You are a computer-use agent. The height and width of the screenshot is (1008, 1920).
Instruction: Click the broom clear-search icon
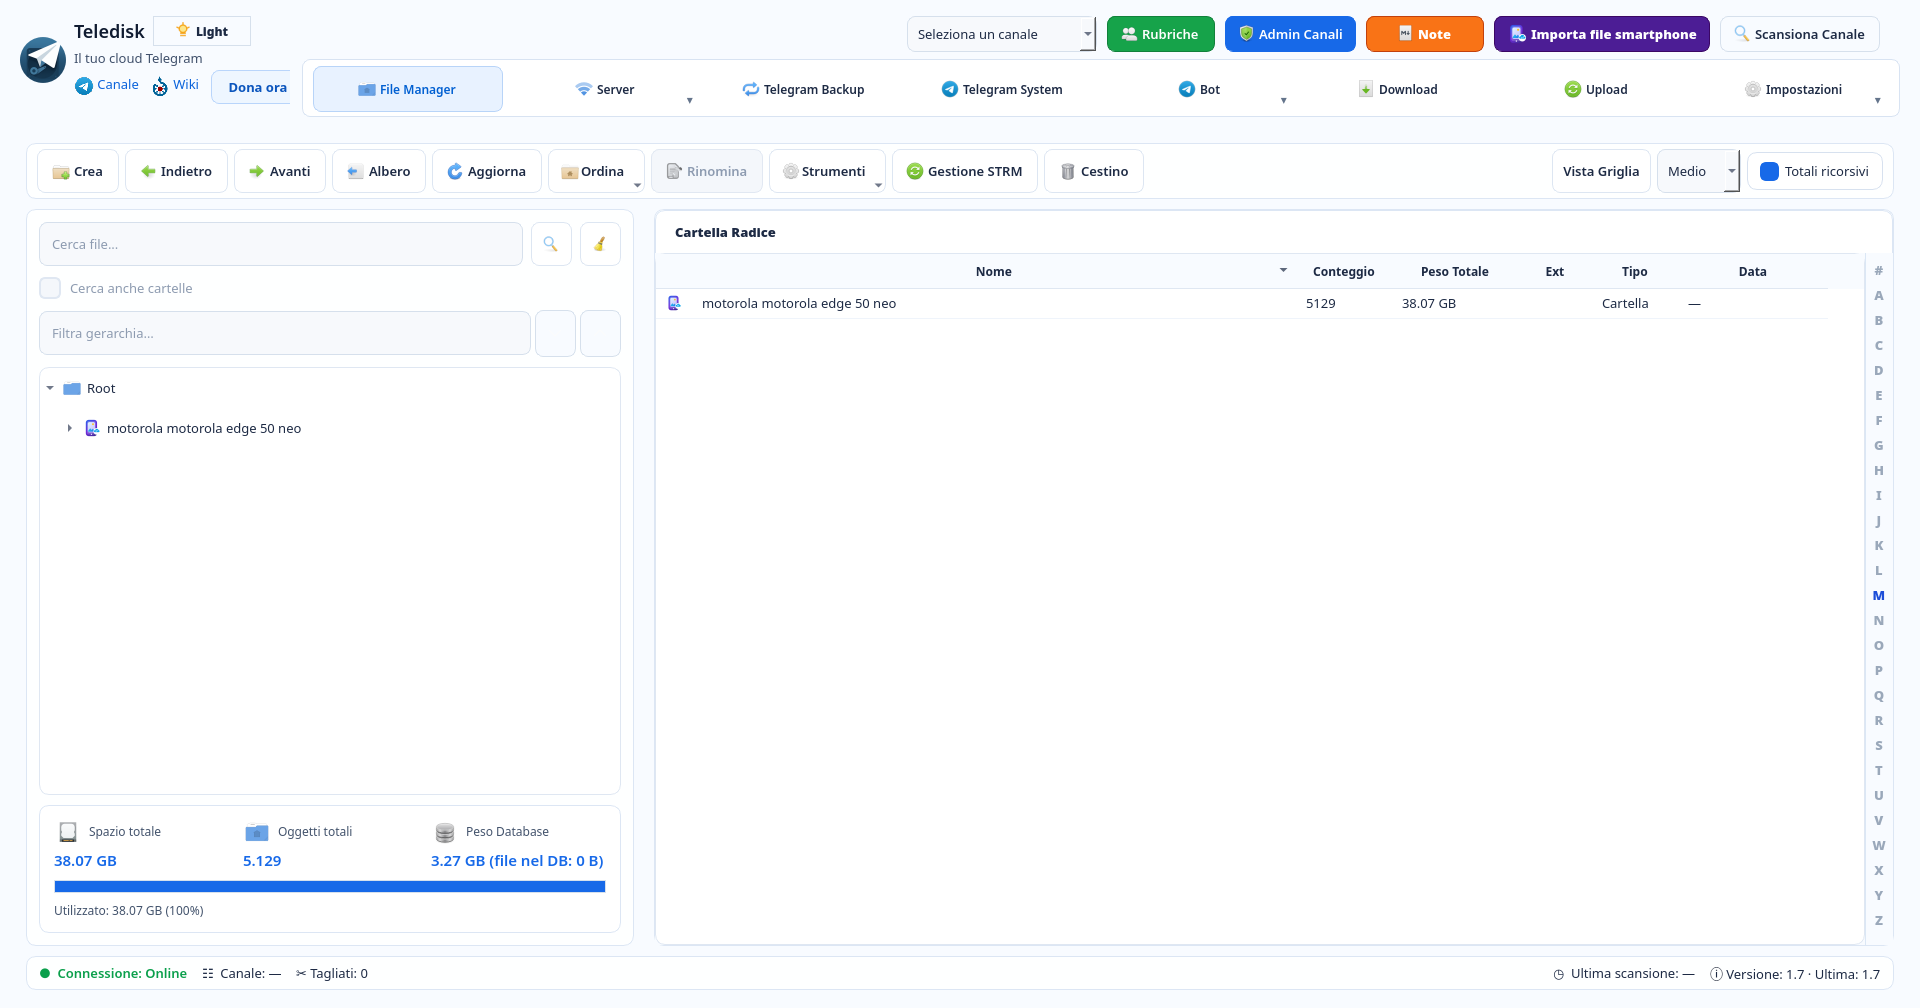coord(600,244)
